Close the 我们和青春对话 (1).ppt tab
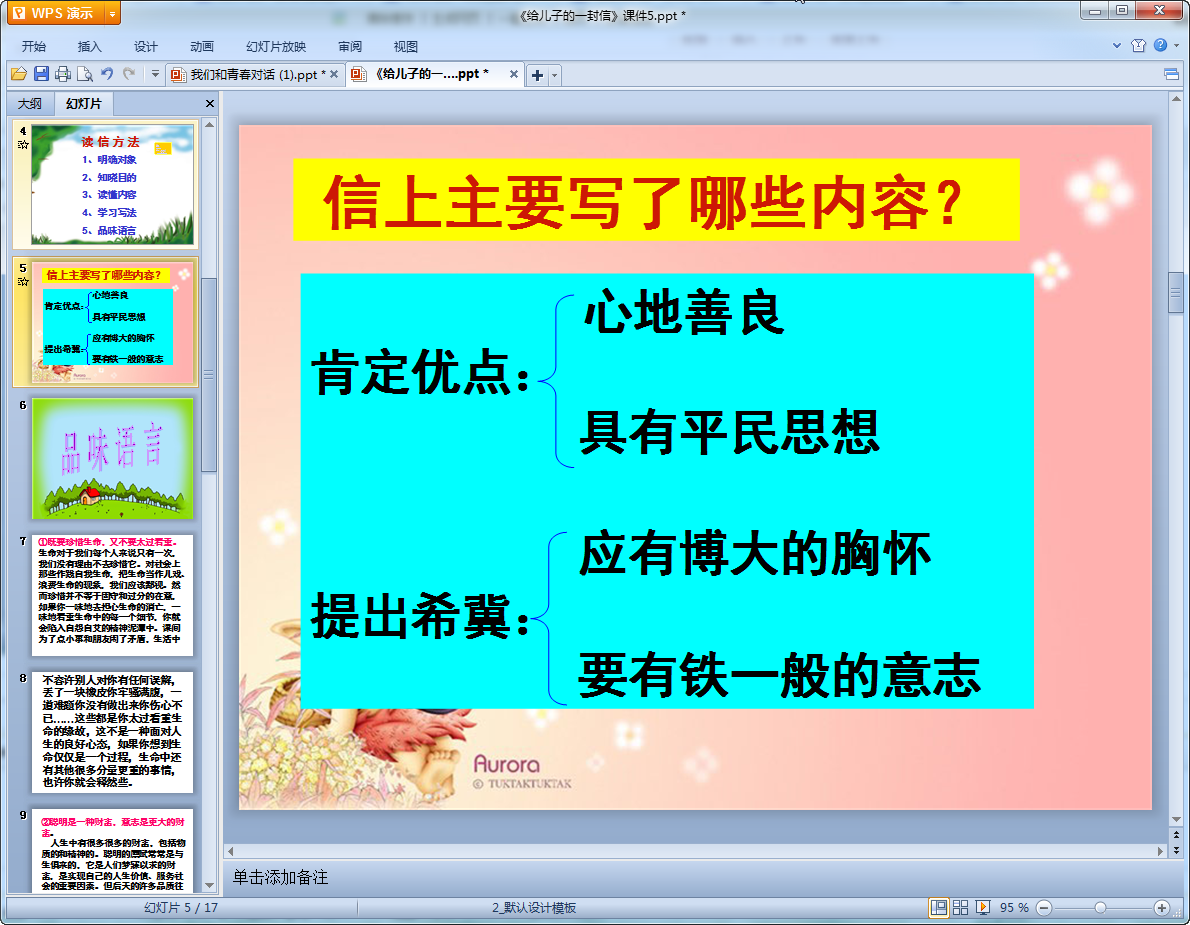1190x925 pixels. 334,74
